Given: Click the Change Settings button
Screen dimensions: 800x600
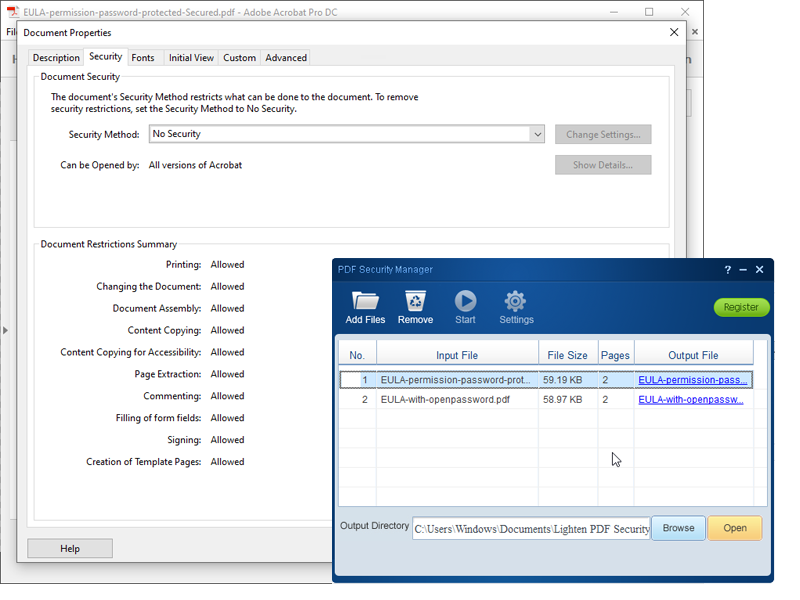Looking at the screenshot, I should (x=603, y=134).
